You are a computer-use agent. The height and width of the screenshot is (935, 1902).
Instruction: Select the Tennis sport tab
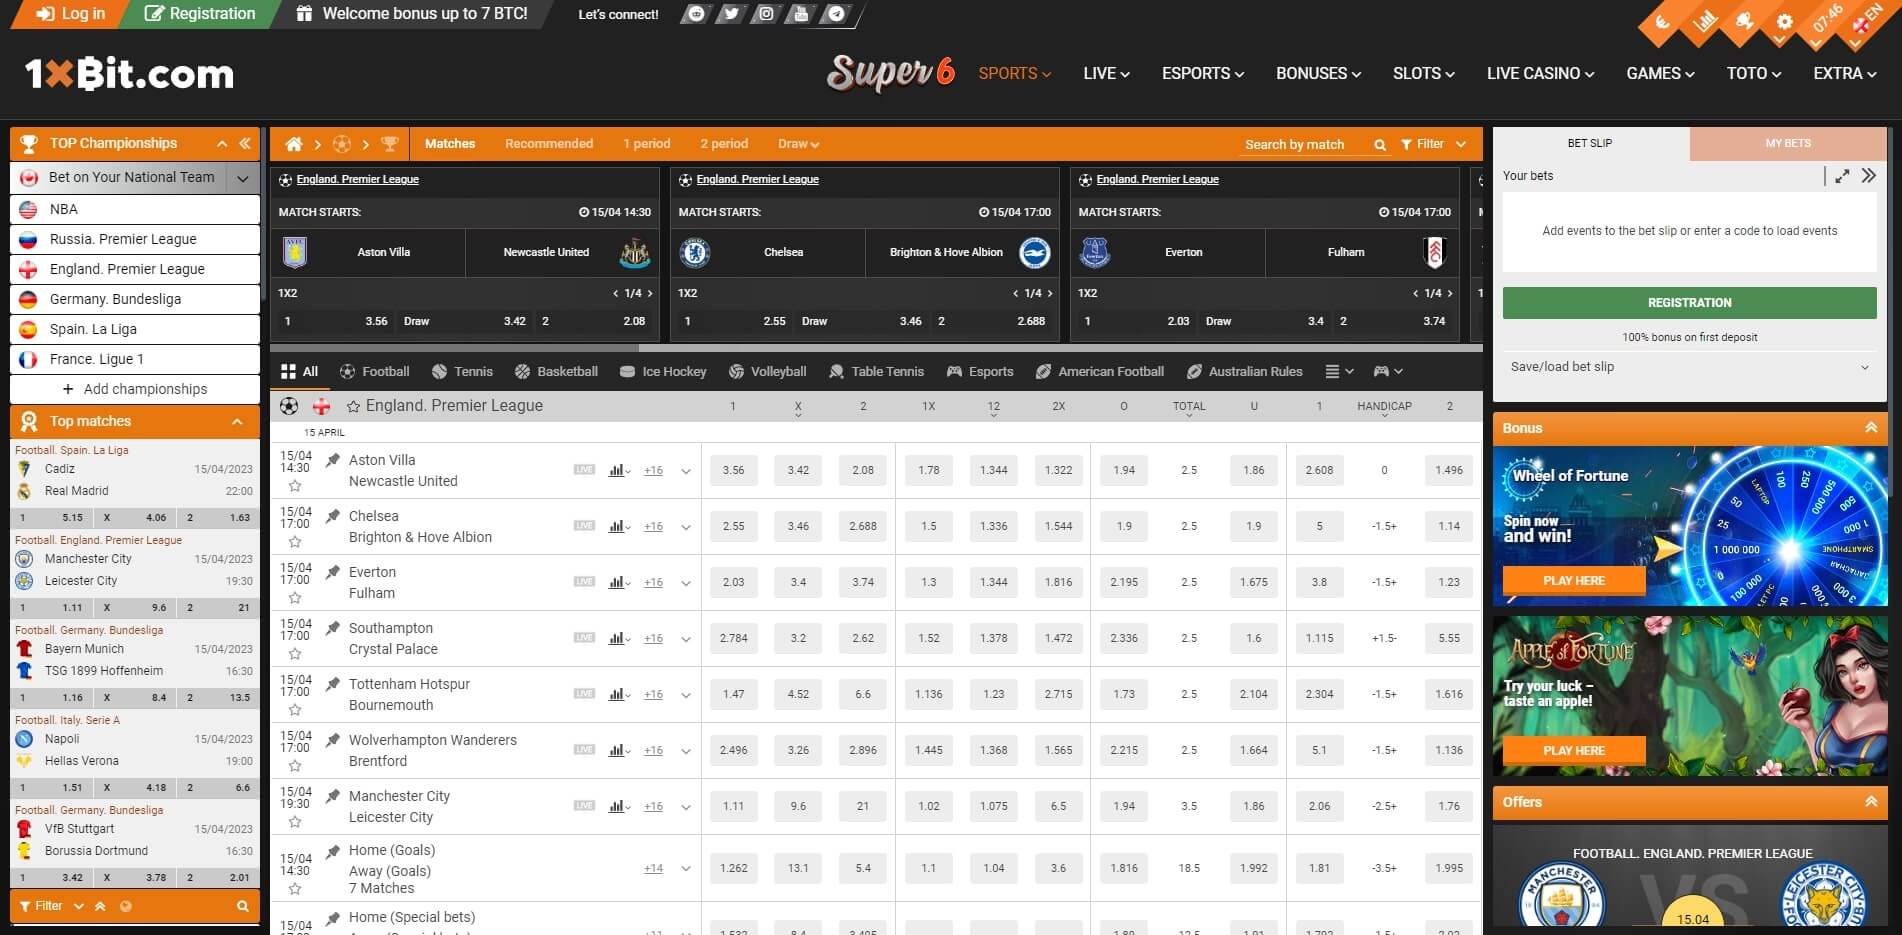click(x=462, y=371)
